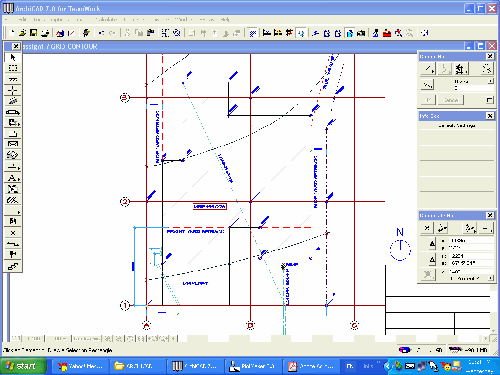
Task: Click the Cut scissors toolbar icon
Action: pyautogui.click(x=127, y=33)
